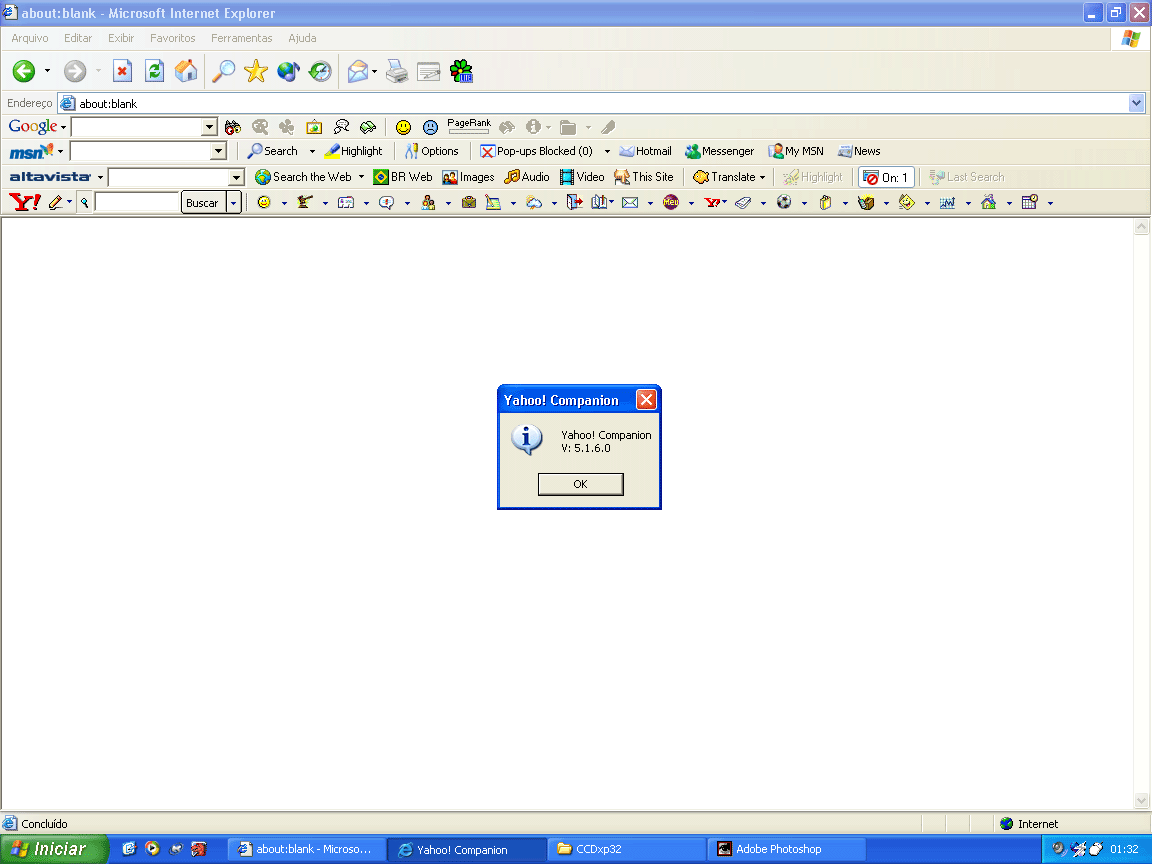Go to the Home page icon

pos(186,71)
